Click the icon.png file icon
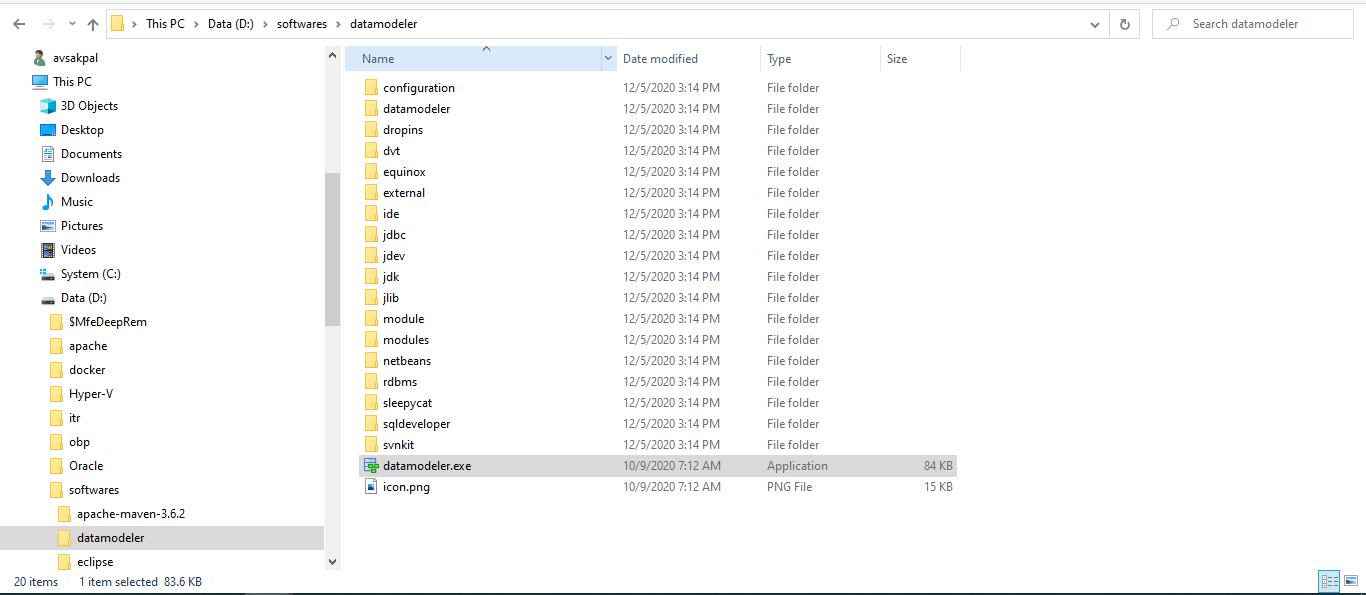 371,487
